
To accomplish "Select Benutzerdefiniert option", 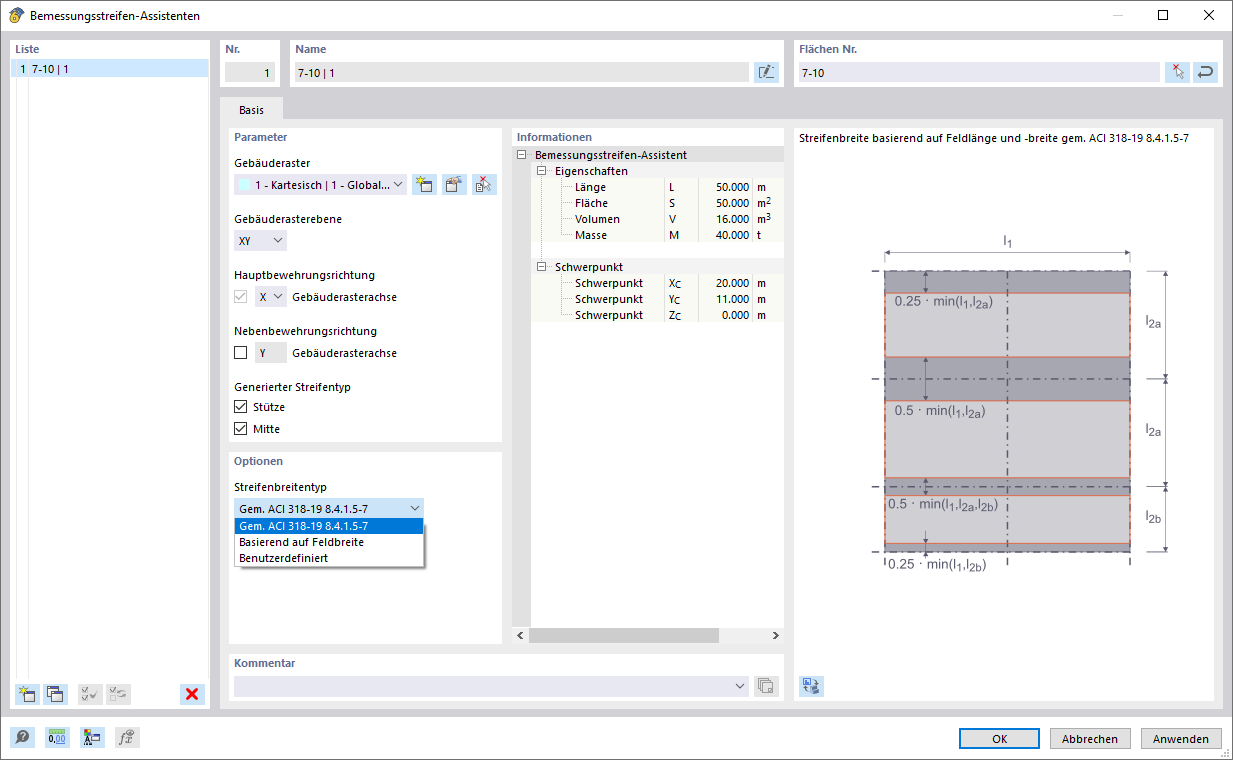I will [329, 558].
